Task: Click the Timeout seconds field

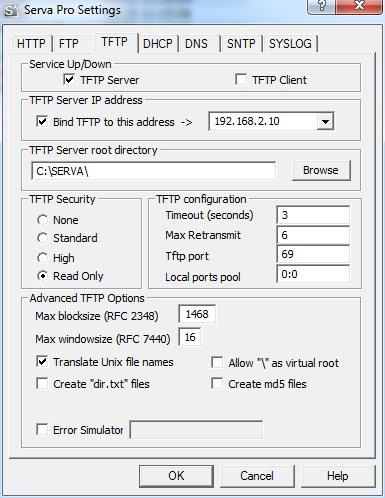Action: (x=313, y=215)
